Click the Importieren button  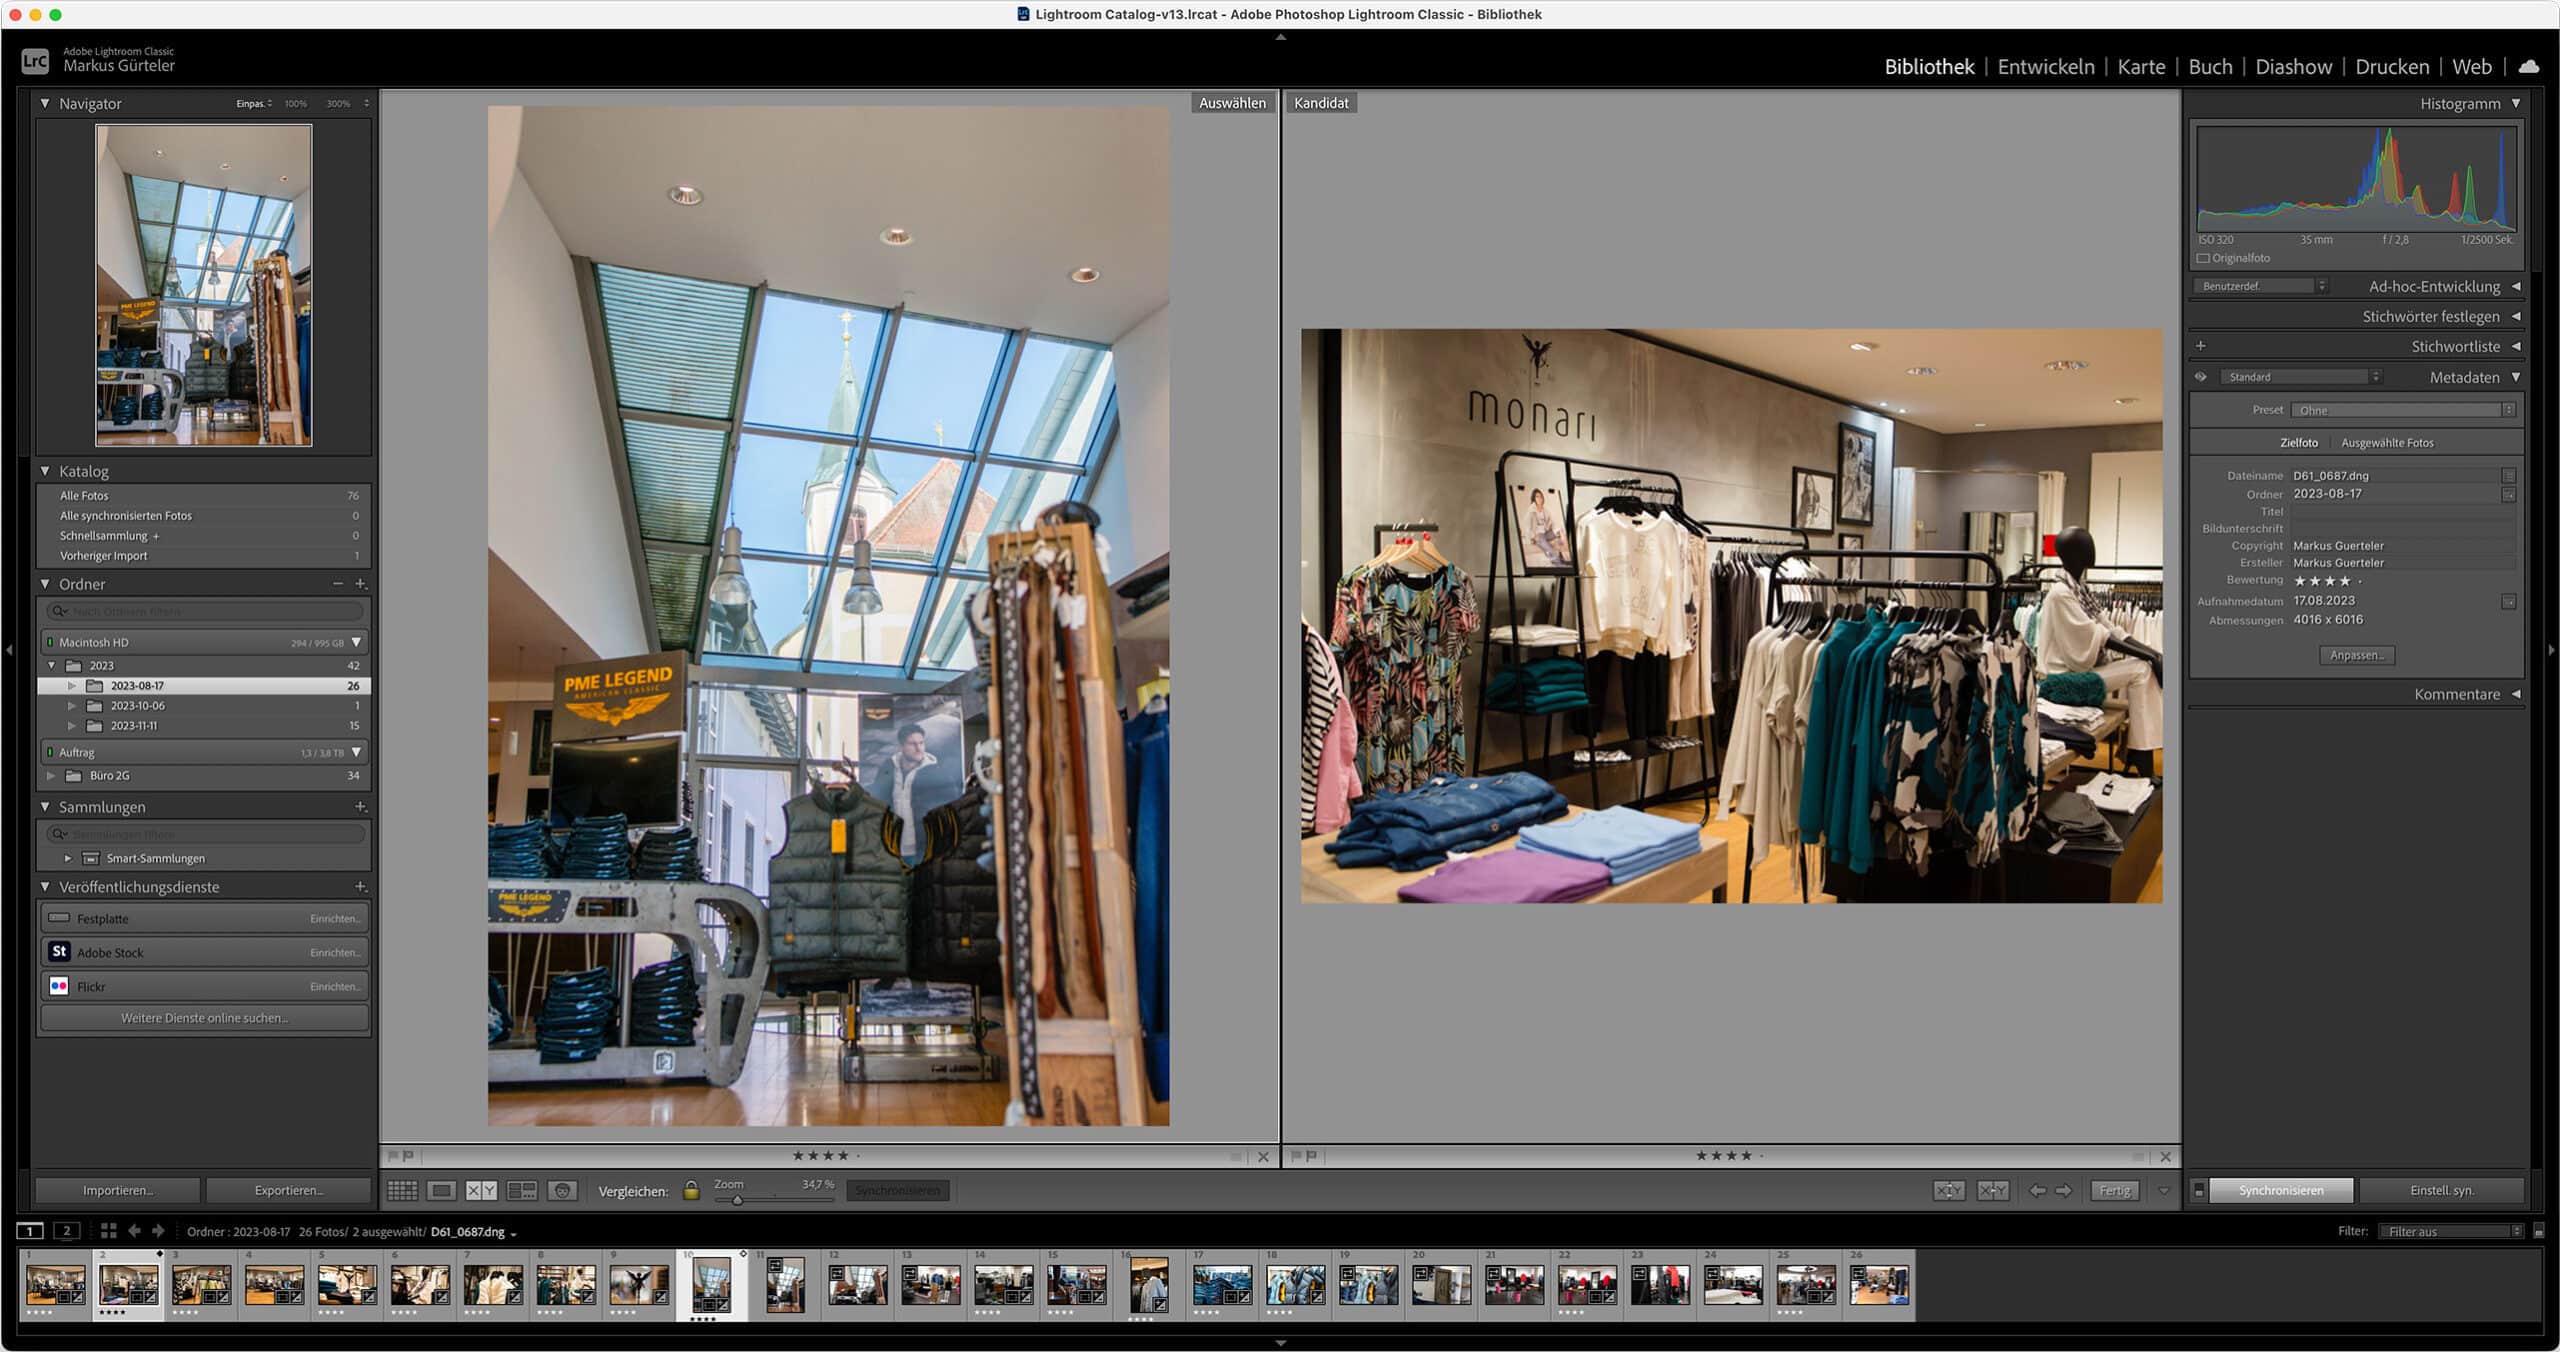tap(117, 1190)
